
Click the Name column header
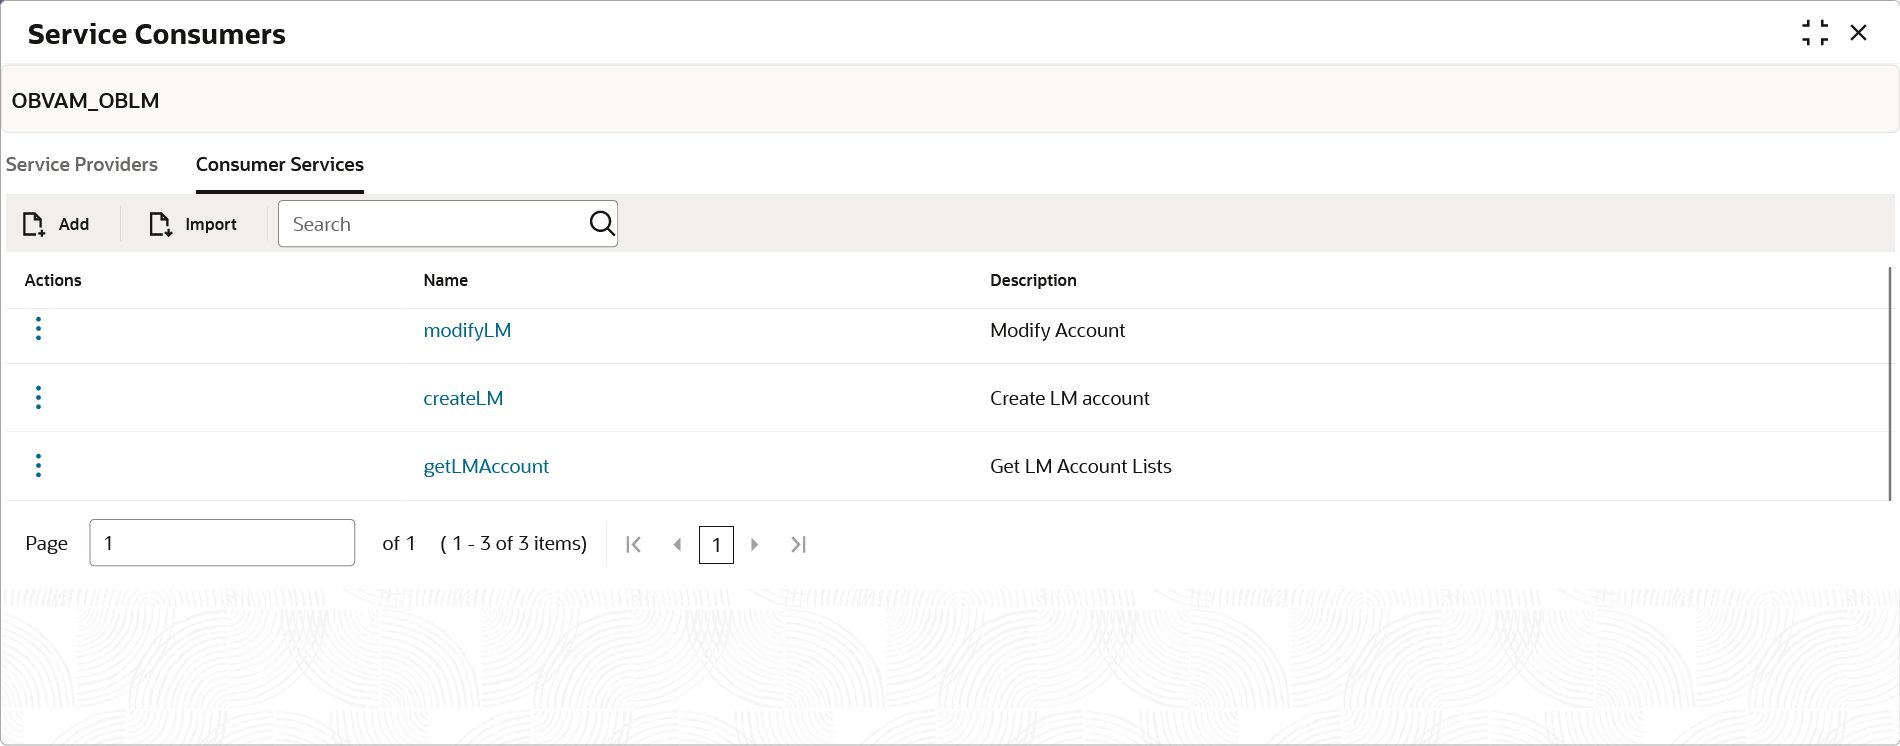tap(445, 280)
